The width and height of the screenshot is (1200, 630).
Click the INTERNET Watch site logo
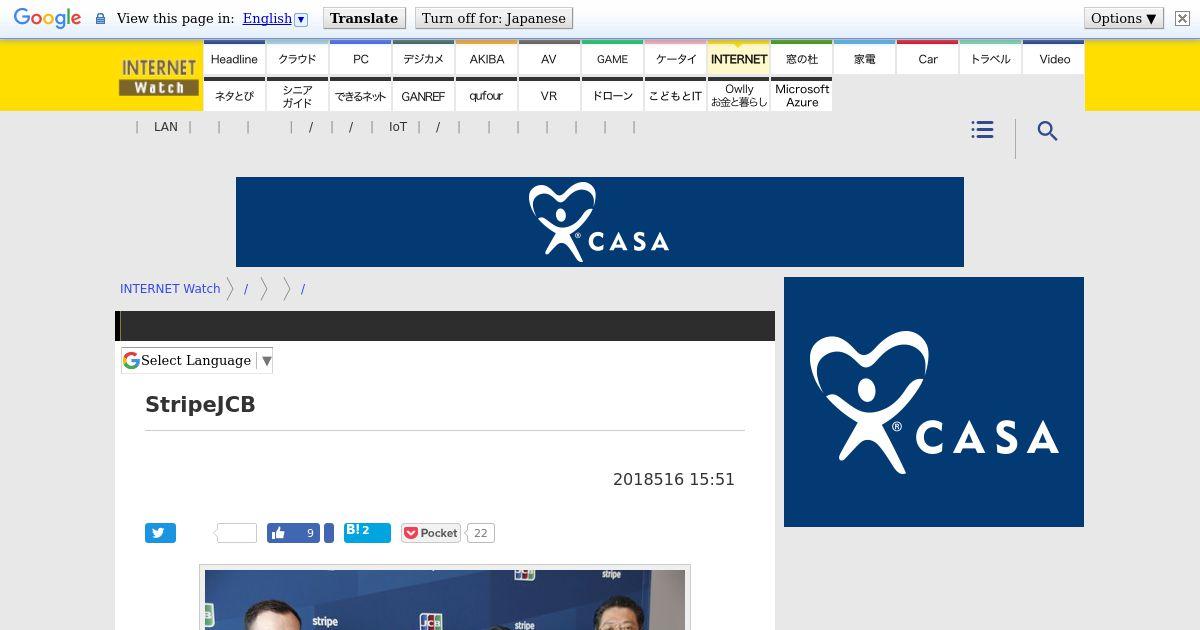coord(159,77)
